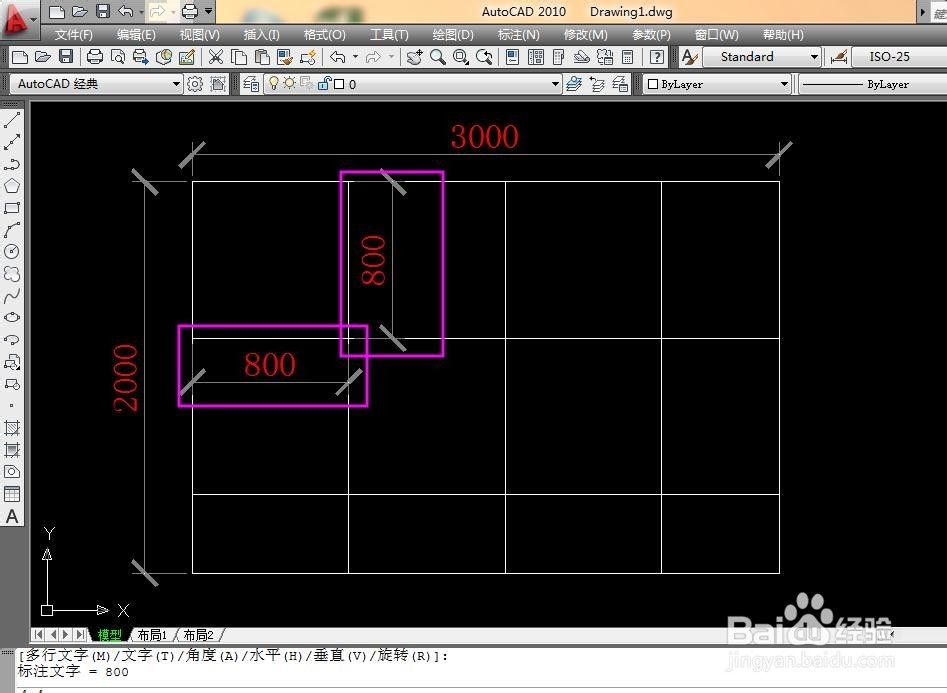The image size is (947, 693).
Task: Expand the Quick Access toolbar customize arrow
Action: (x=208, y=11)
